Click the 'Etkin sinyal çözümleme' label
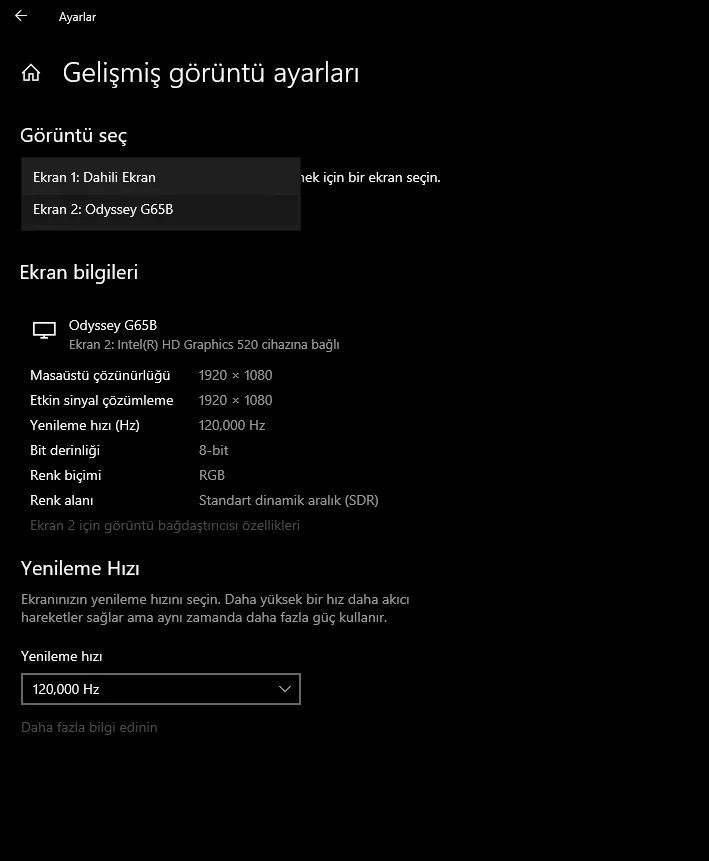Screen dimensions: 709x861 [102, 400]
